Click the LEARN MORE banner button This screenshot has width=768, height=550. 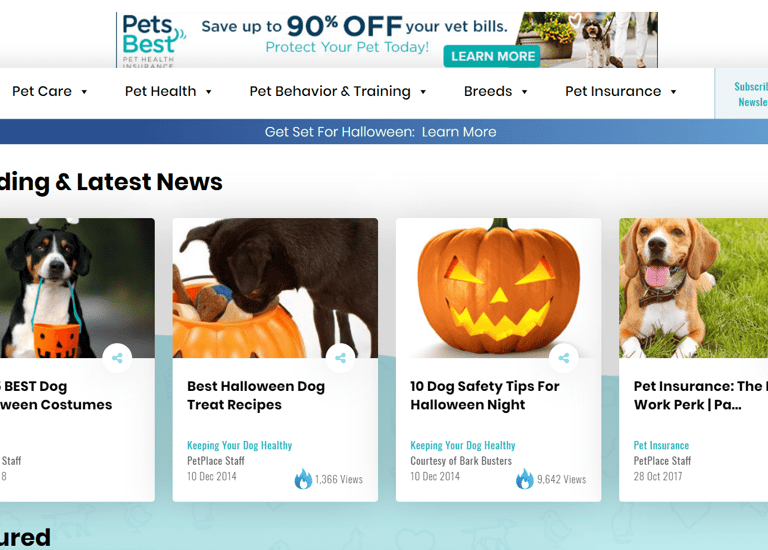(x=492, y=56)
